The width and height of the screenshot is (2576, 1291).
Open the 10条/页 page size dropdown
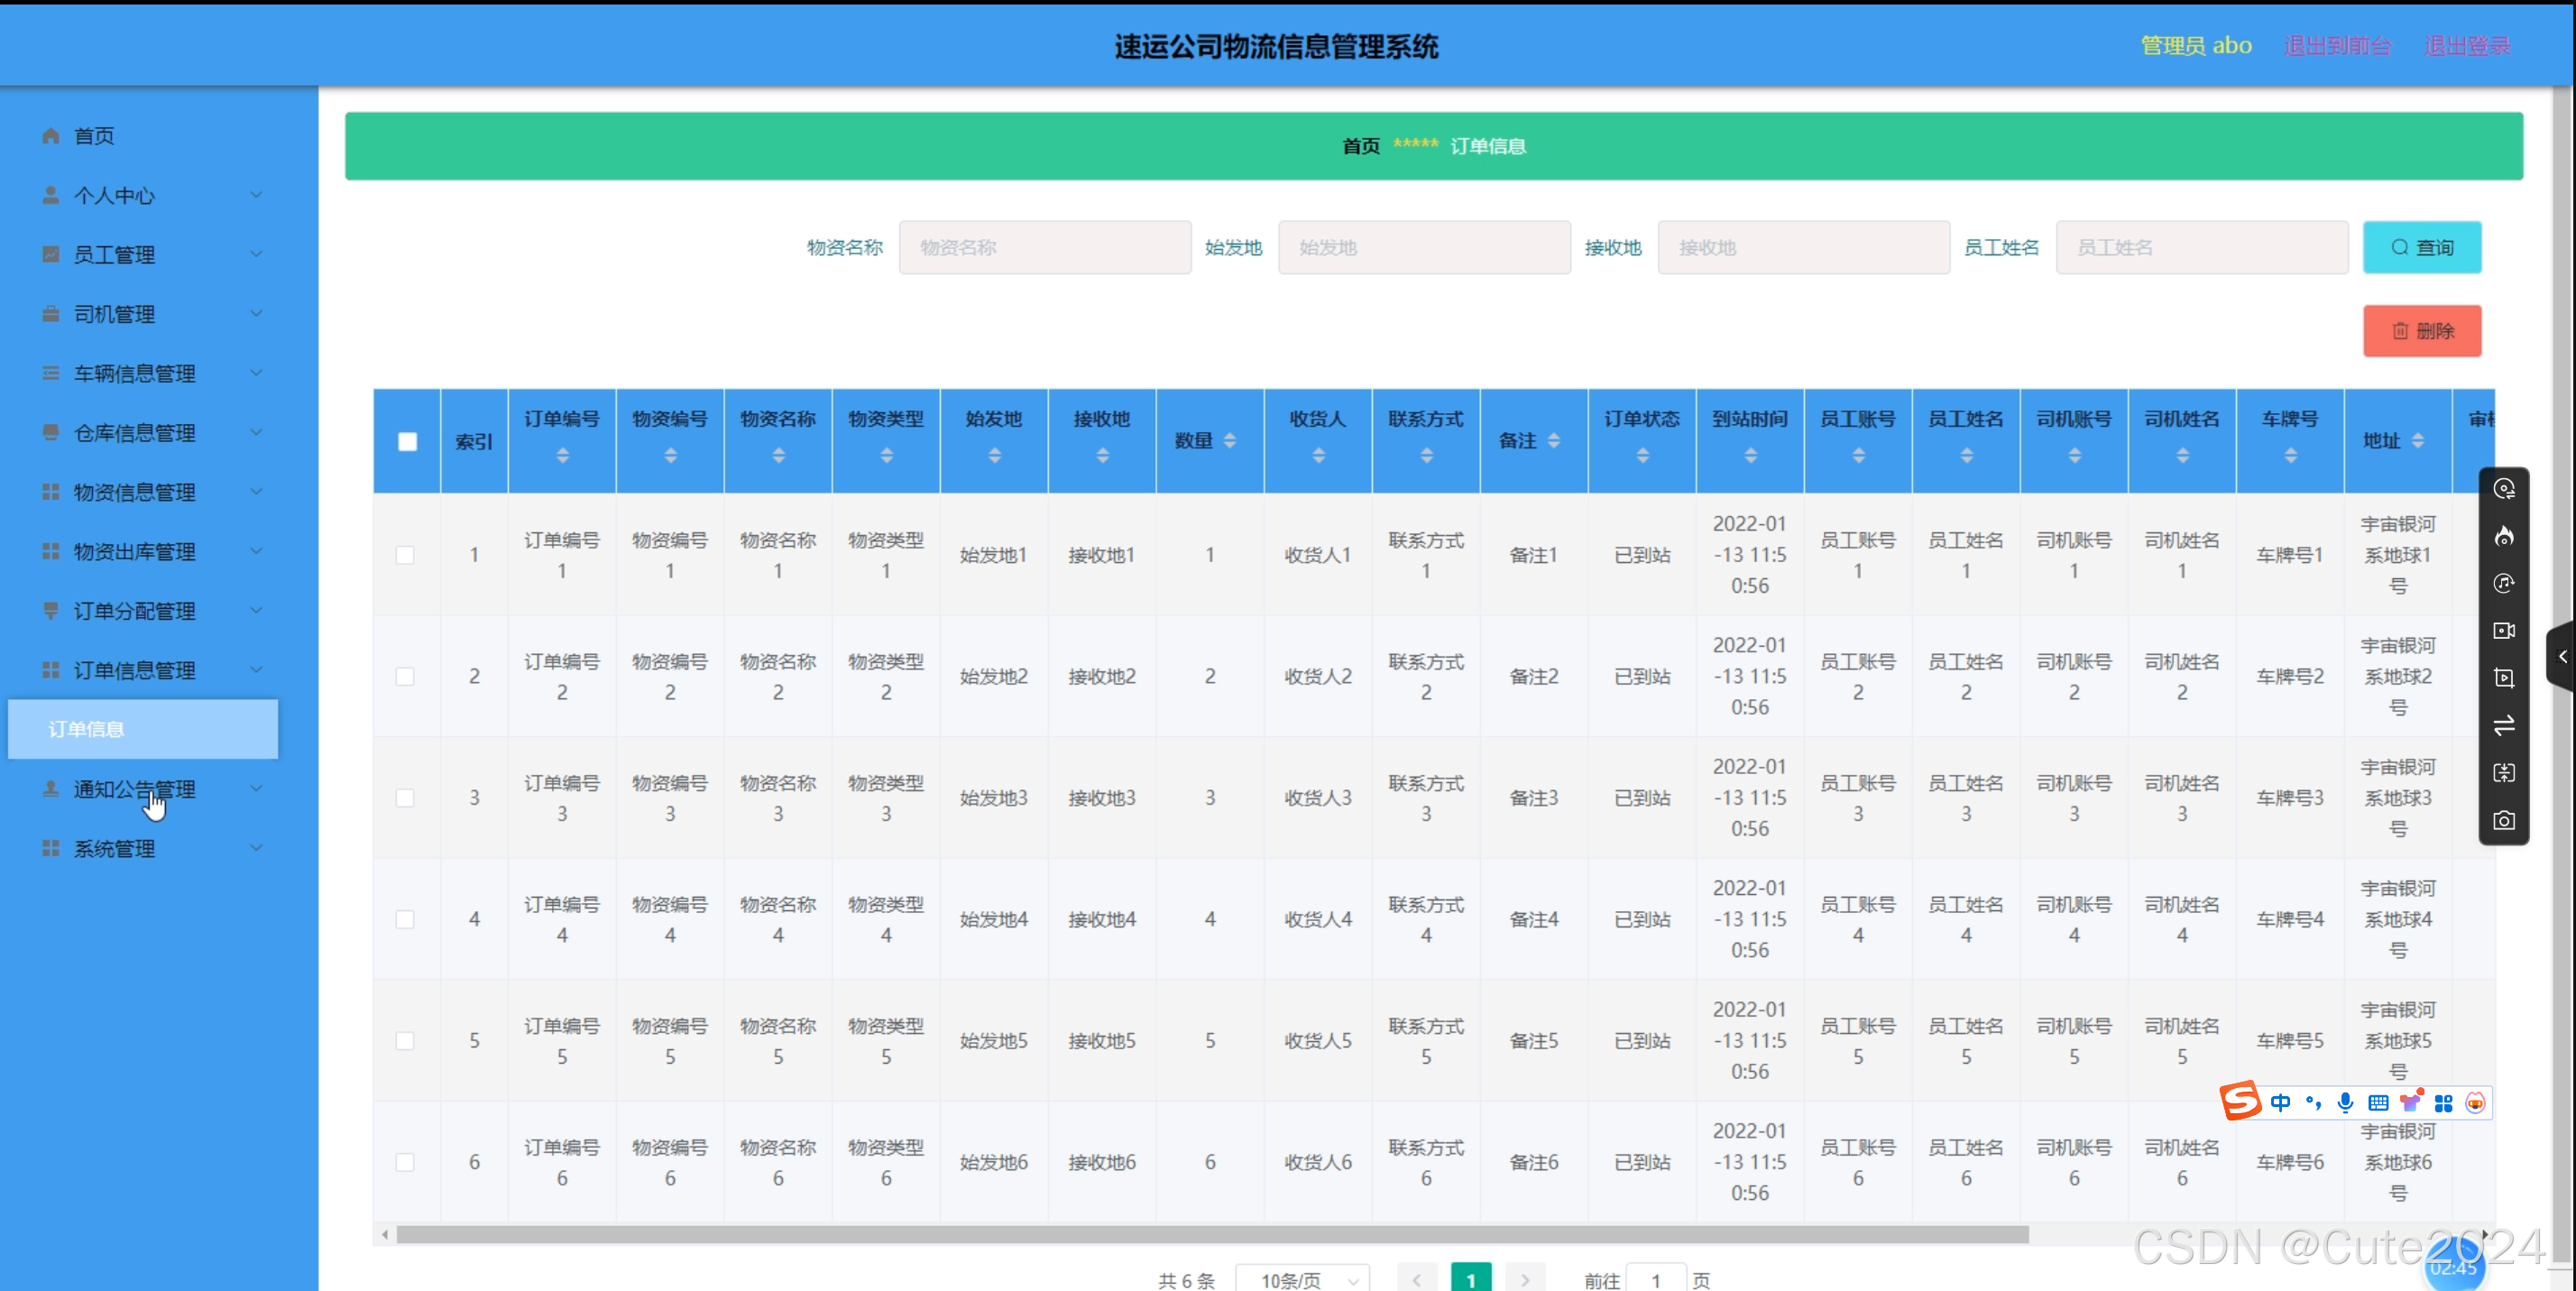1303,1279
